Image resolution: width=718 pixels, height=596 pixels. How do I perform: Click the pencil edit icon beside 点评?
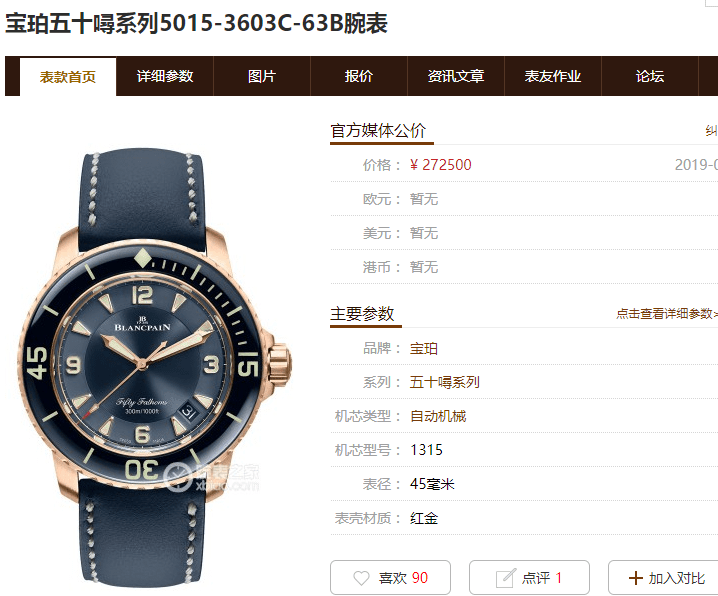coord(506,578)
